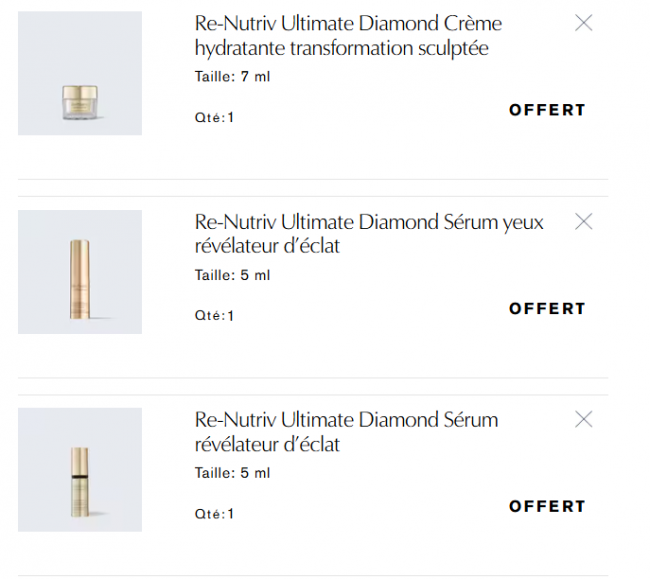
Task: Remove the Sérum yeux révélateur d'éclat item
Action: click(x=584, y=221)
